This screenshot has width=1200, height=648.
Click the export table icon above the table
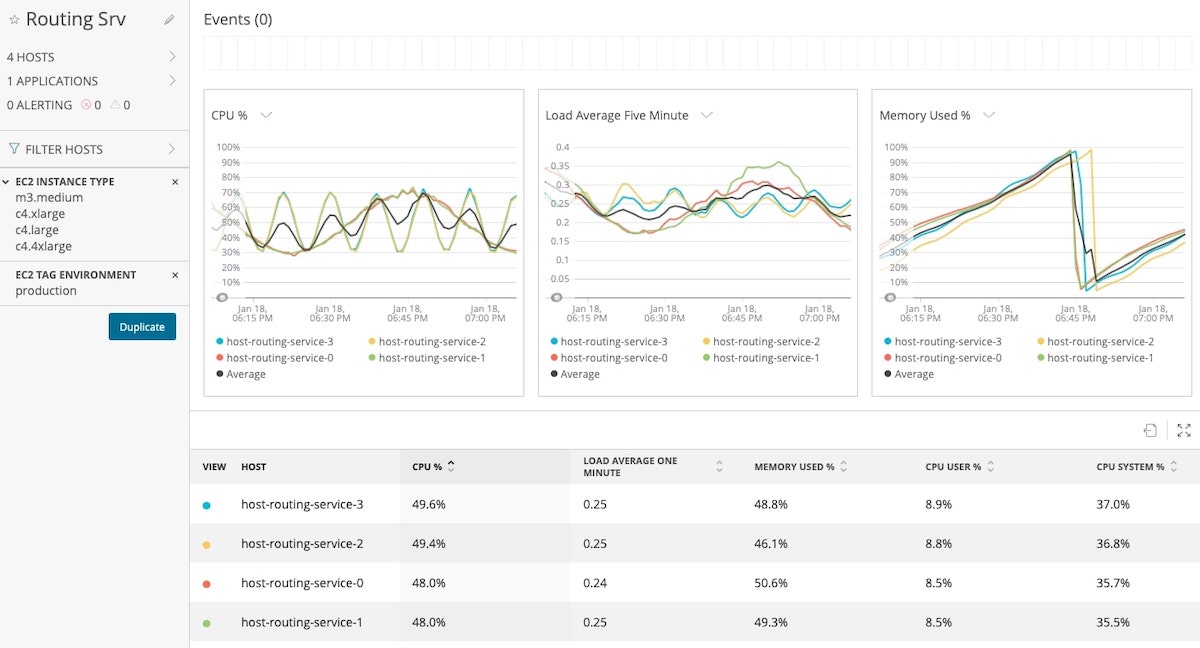[1151, 430]
